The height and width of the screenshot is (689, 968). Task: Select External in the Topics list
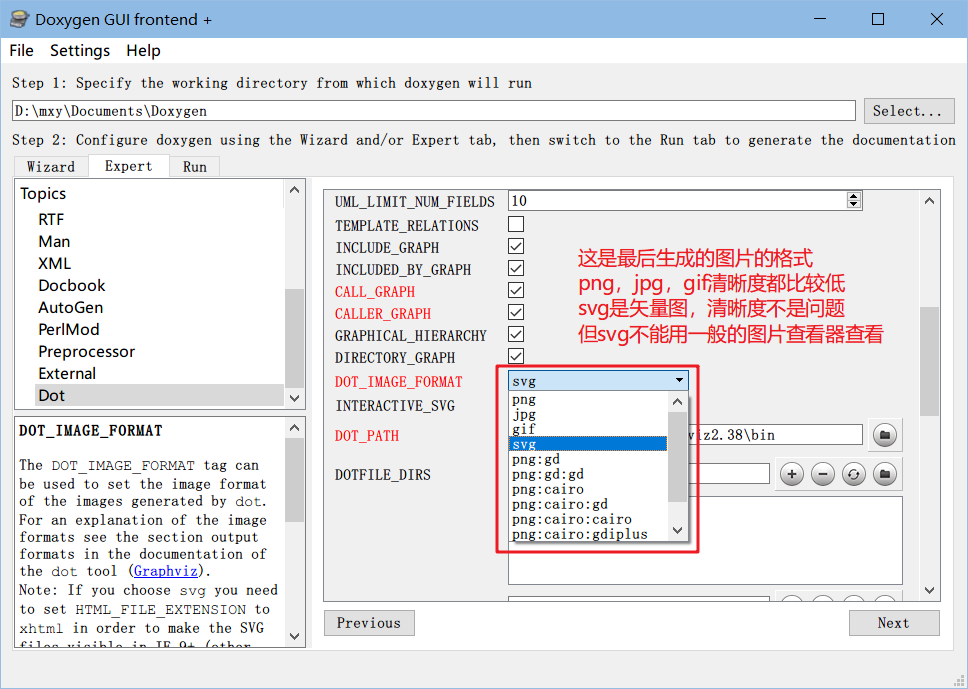coord(67,373)
